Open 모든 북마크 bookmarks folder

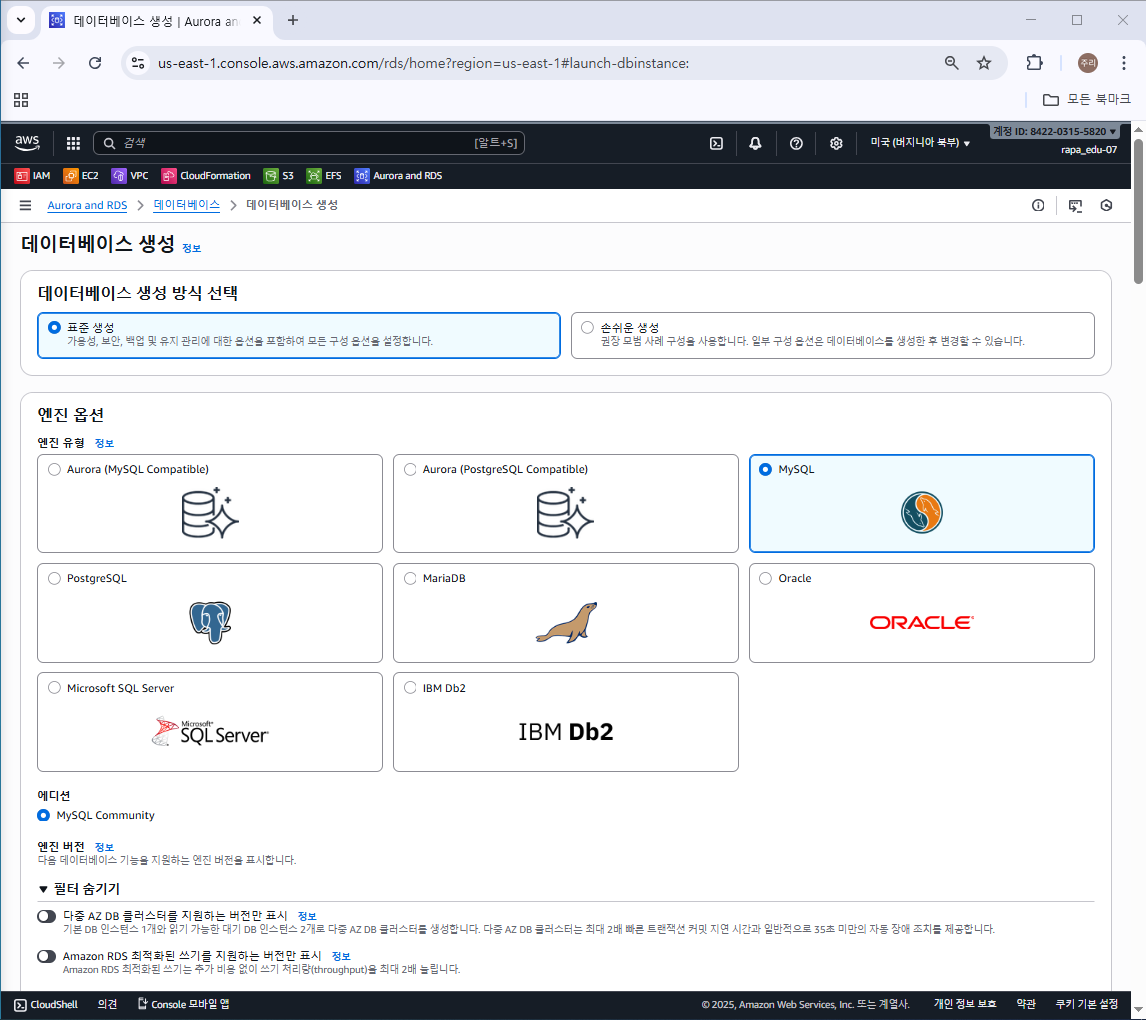tap(1086, 100)
